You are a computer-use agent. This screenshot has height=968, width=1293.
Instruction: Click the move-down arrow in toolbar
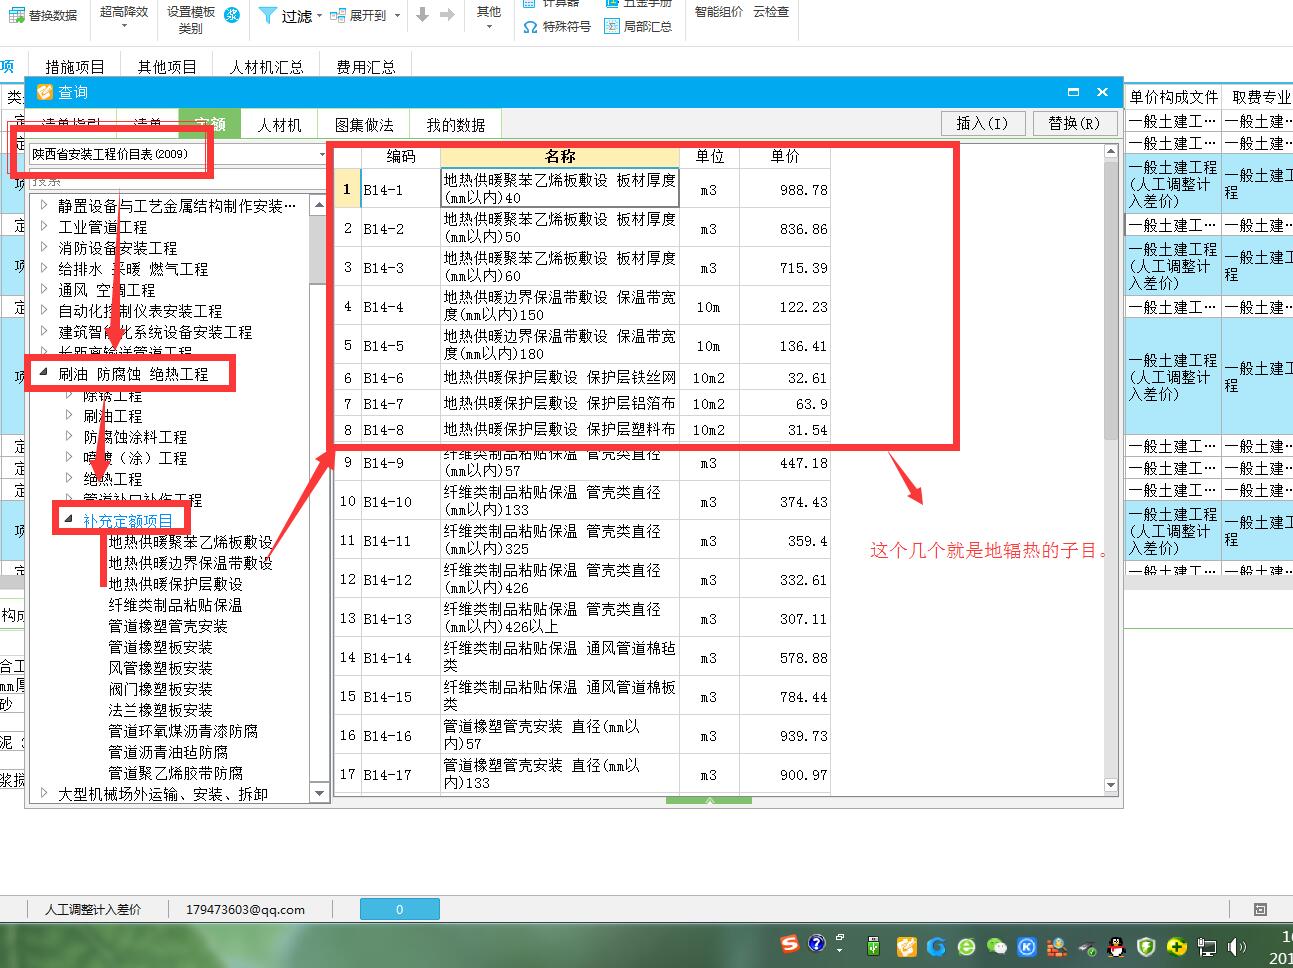point(422,15)
